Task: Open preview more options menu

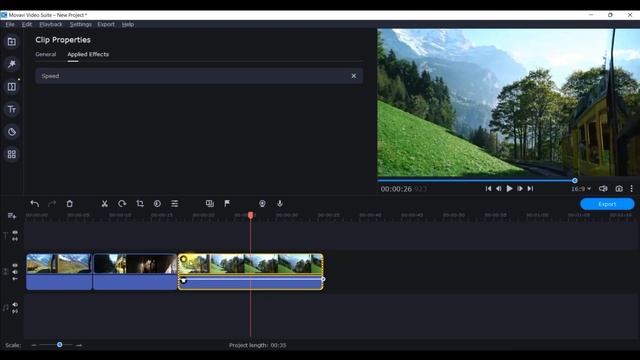Action: coord(631,189)
